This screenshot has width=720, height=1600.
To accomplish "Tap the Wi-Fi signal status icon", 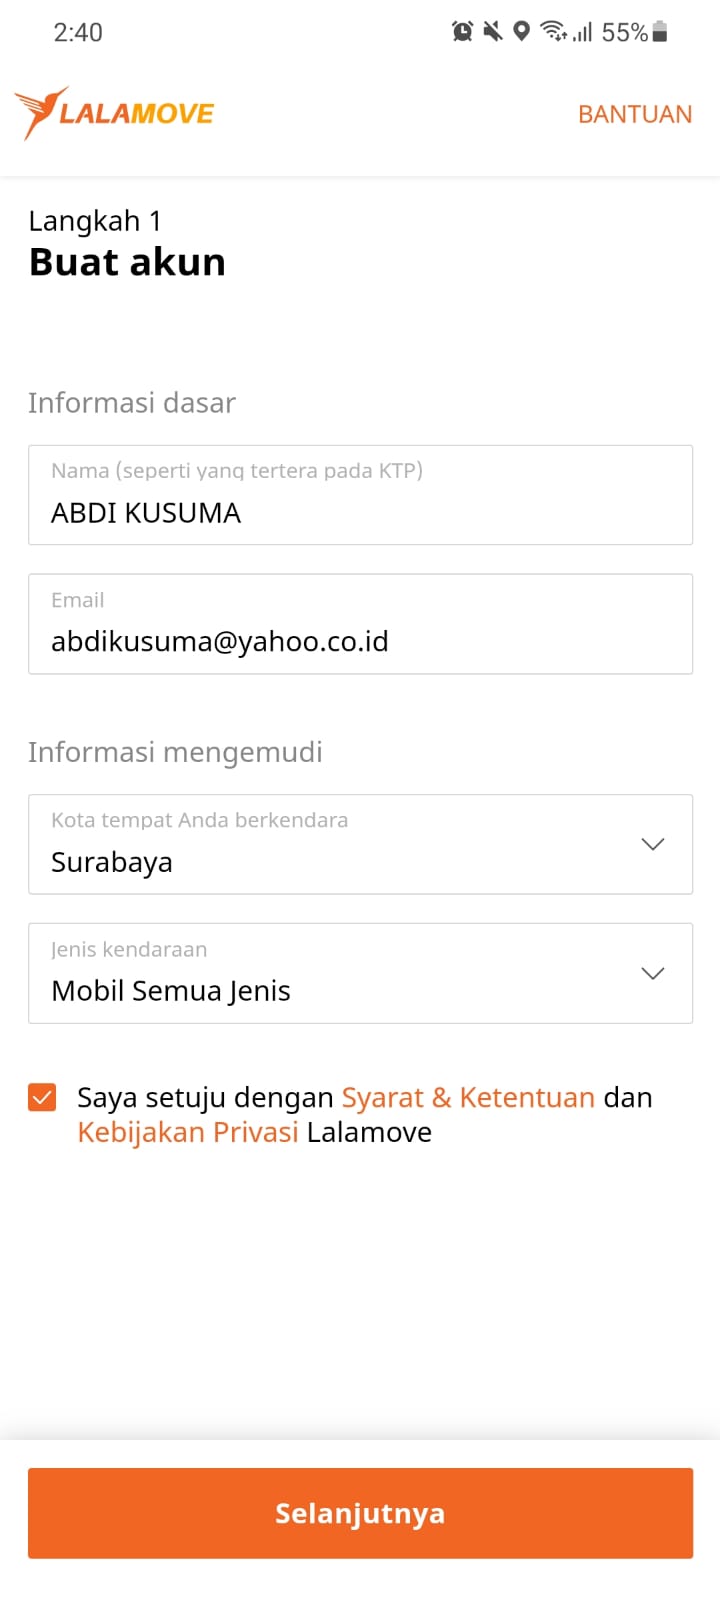I will tap(553, 32).
